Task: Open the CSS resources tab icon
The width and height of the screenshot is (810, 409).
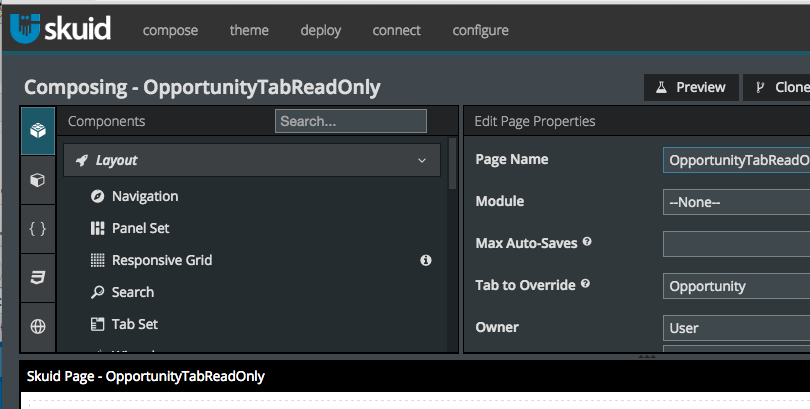Action: click(x=38, y=278)
